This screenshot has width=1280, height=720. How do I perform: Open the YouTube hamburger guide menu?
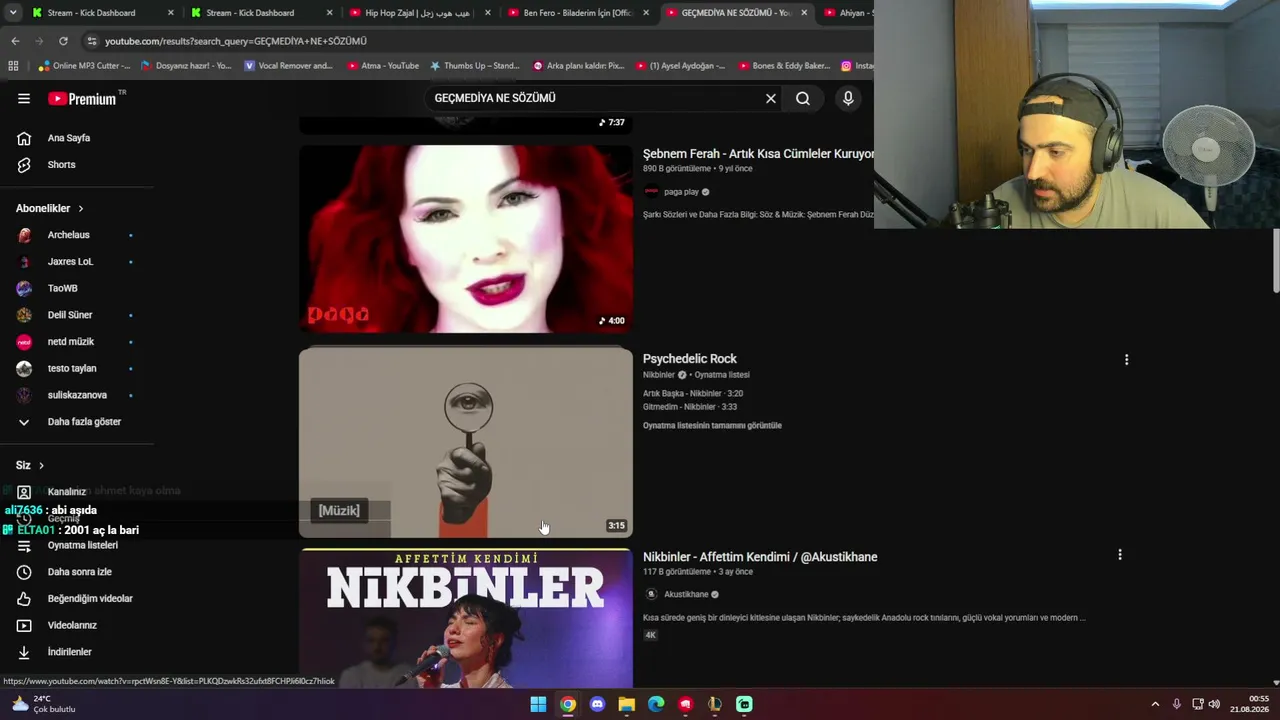pos(24,98)
